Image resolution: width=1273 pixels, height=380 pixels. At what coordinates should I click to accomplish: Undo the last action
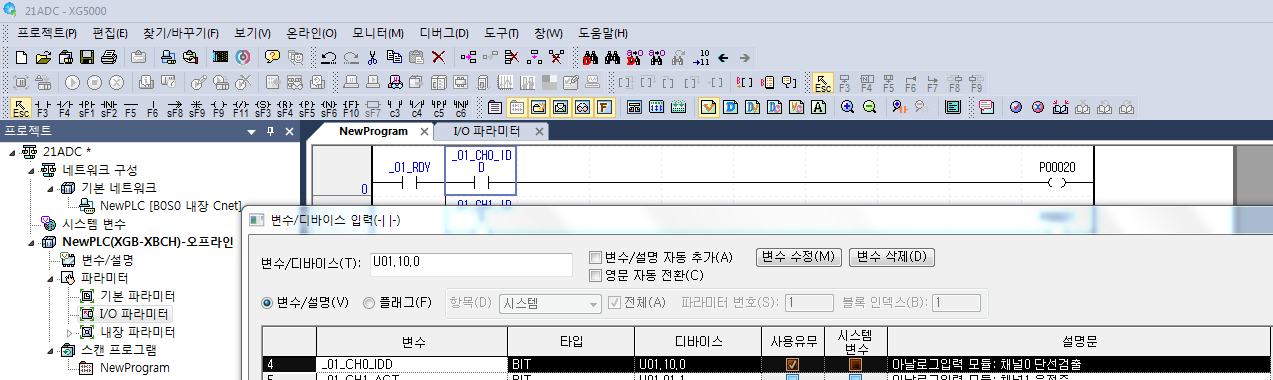point(329,57)
